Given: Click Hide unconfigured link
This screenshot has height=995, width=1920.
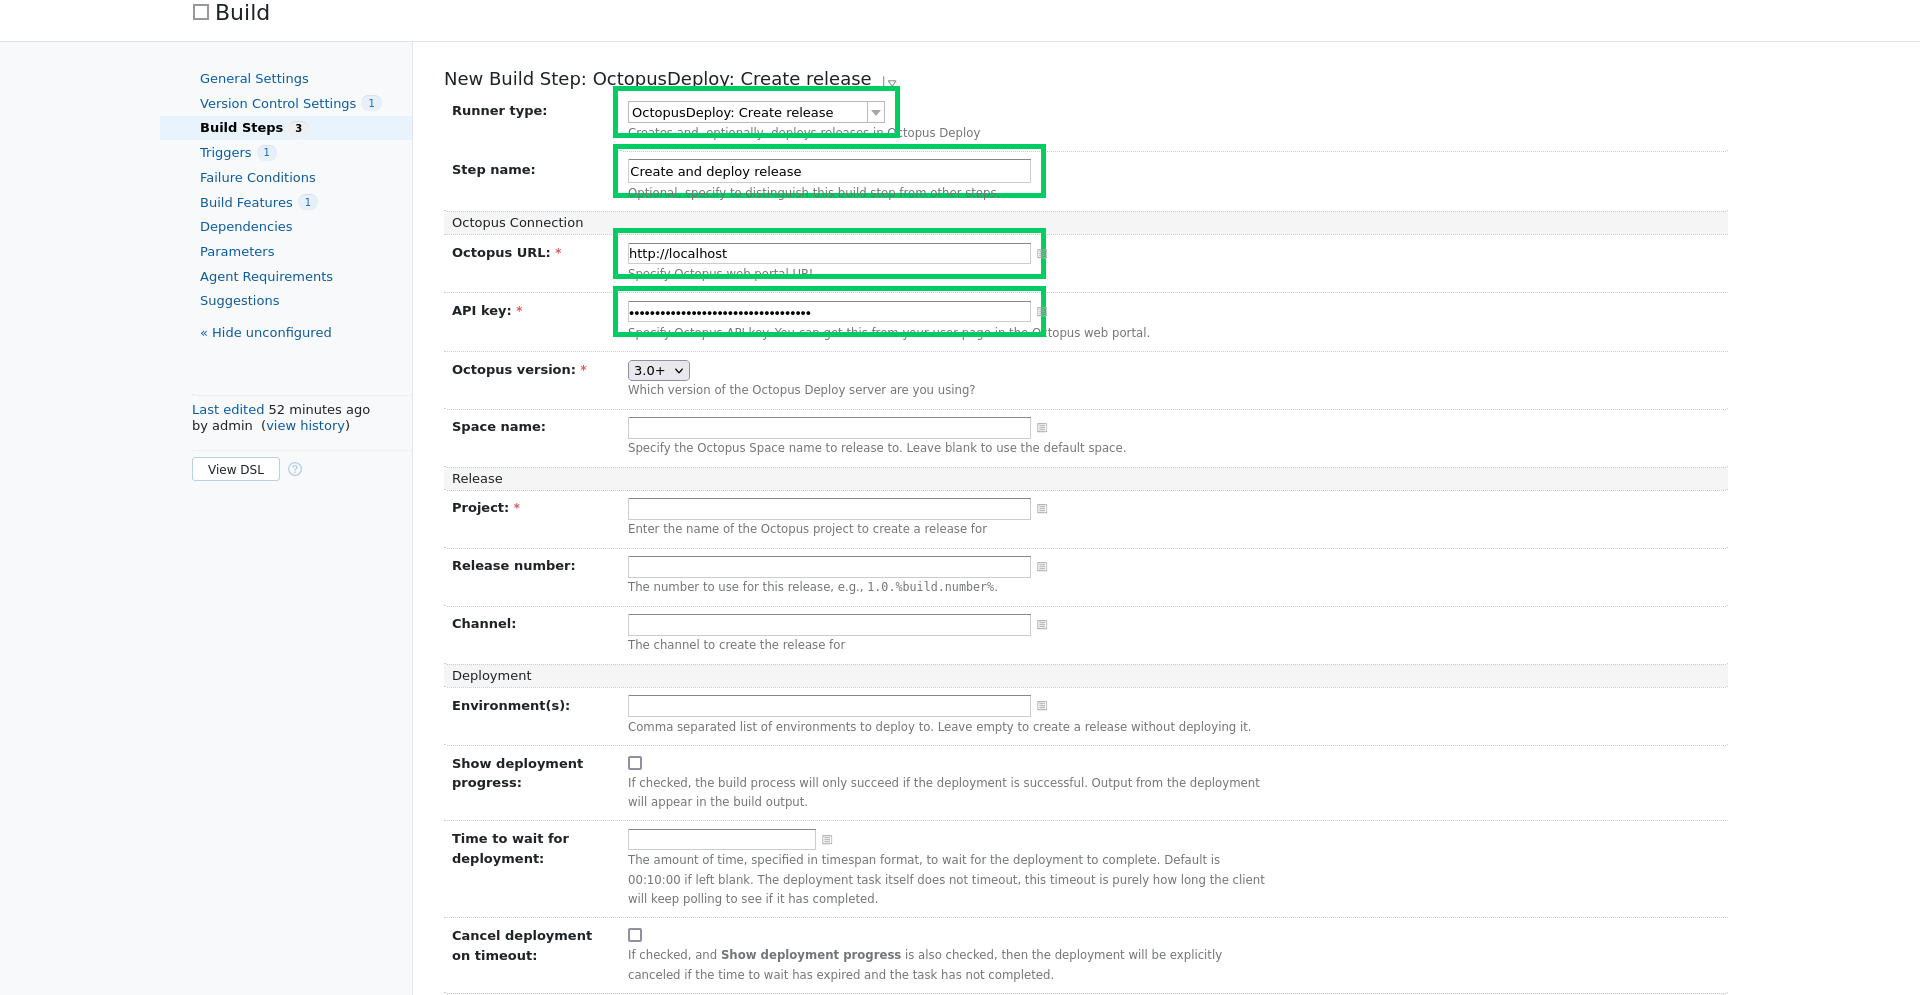Looking at the screenshot, I should pos(265,332).
